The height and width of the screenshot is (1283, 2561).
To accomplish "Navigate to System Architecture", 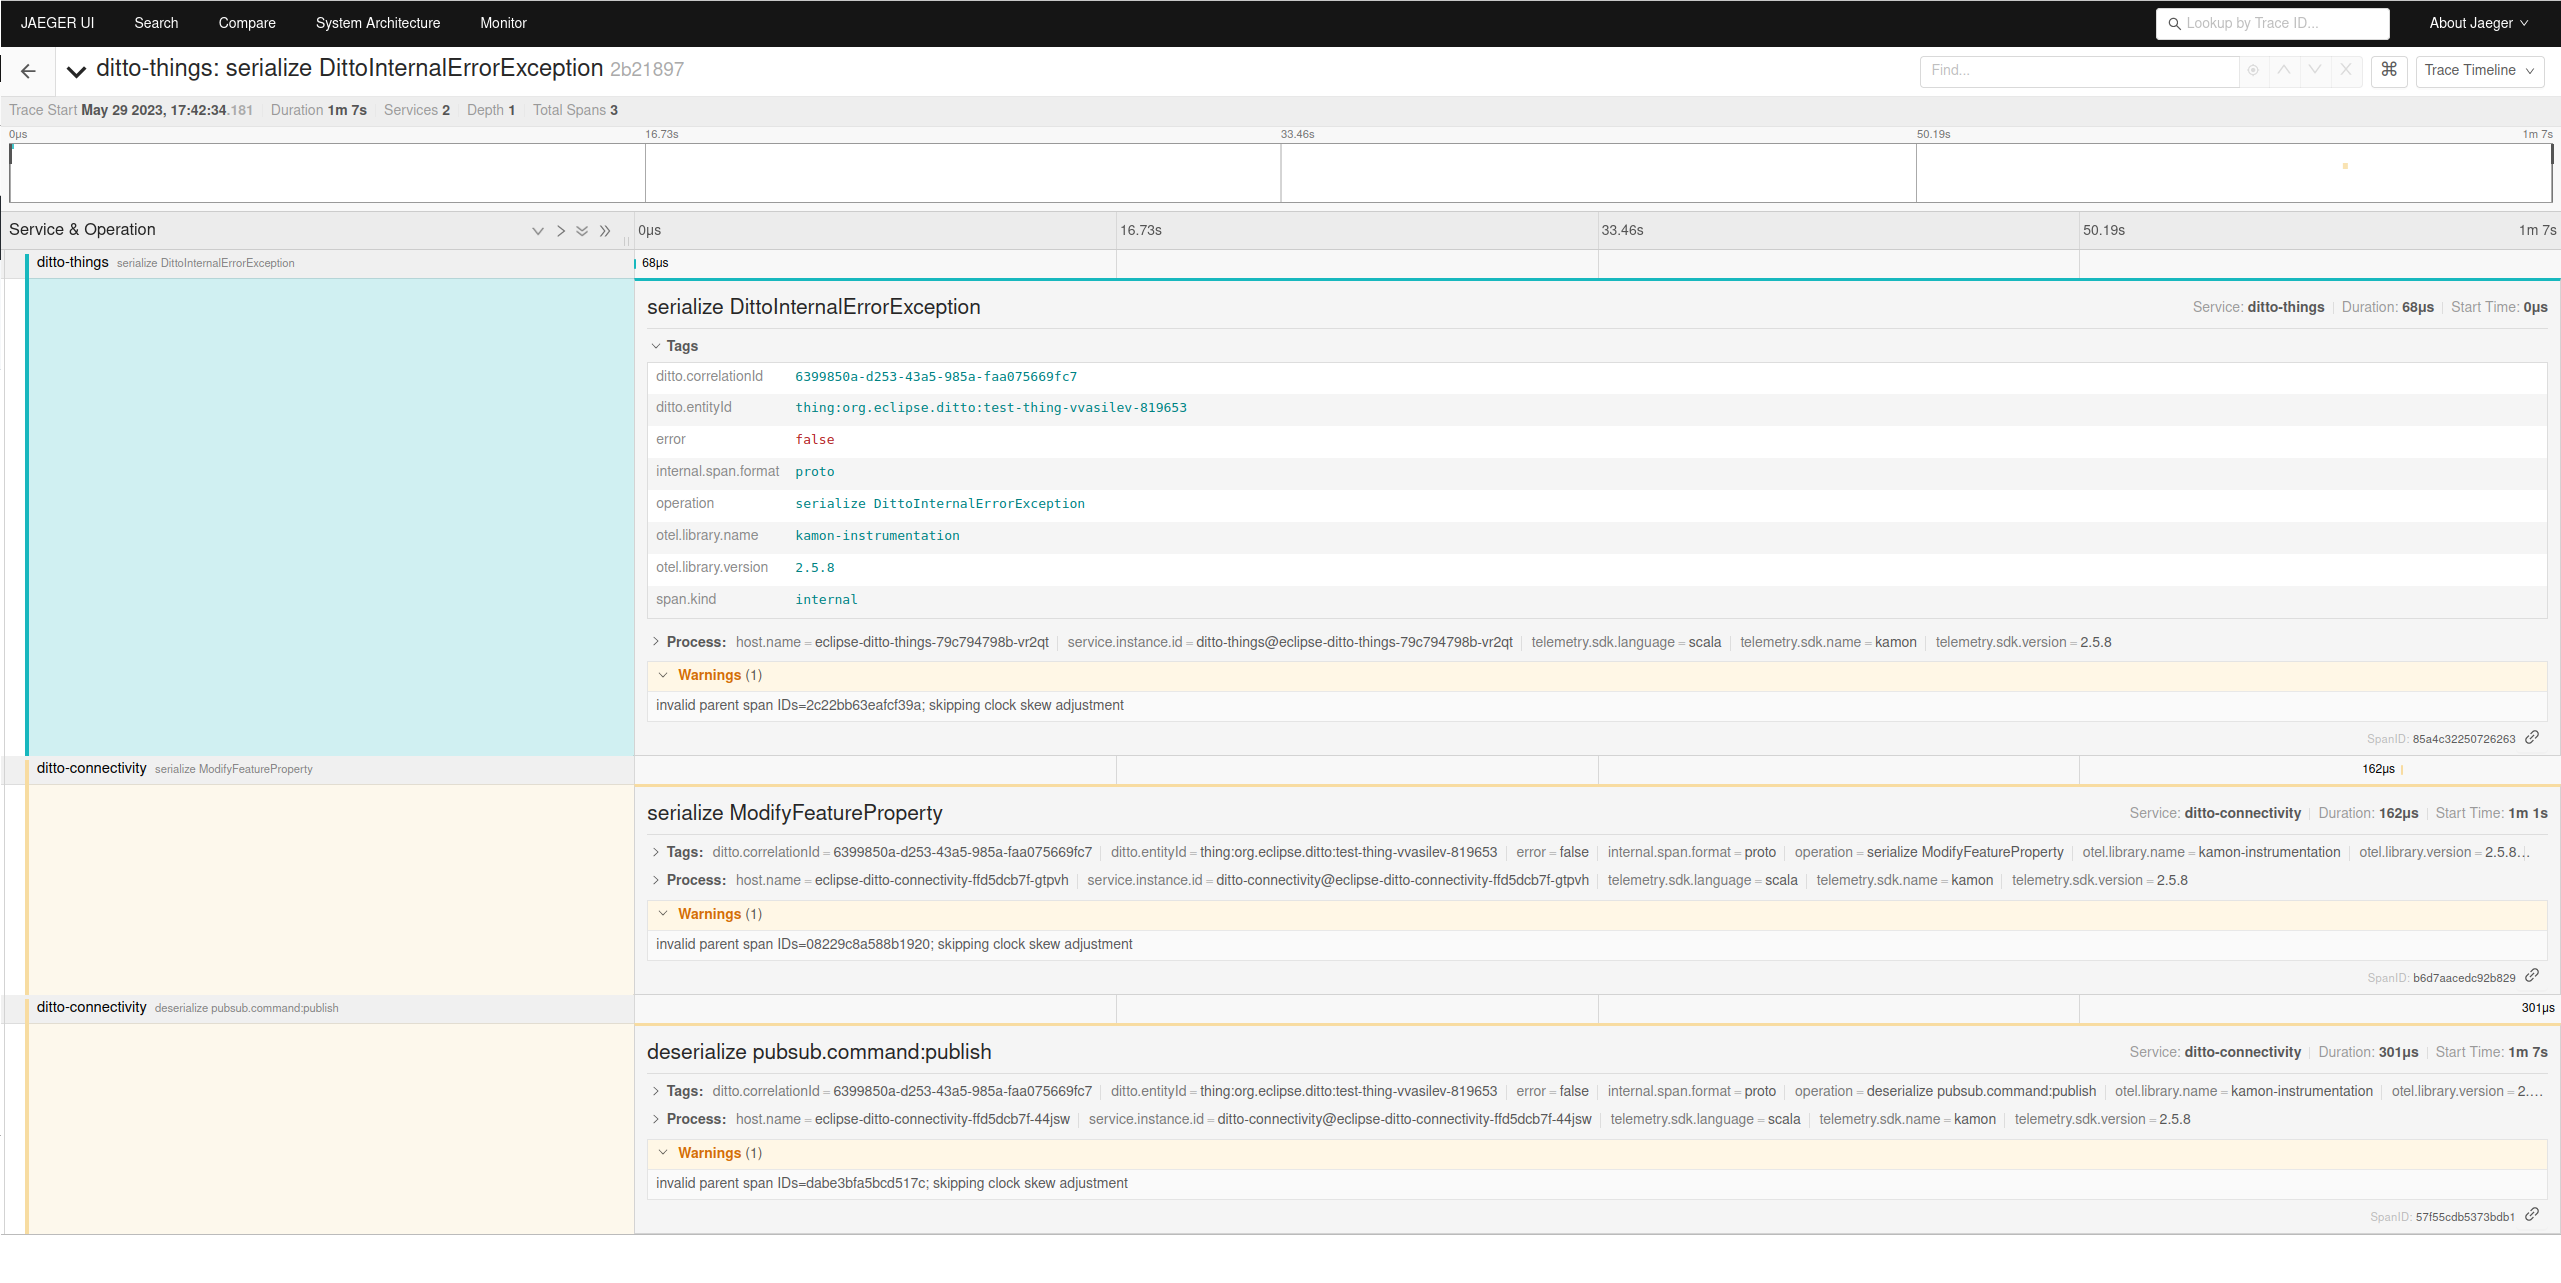I will [x=378, y=22].
